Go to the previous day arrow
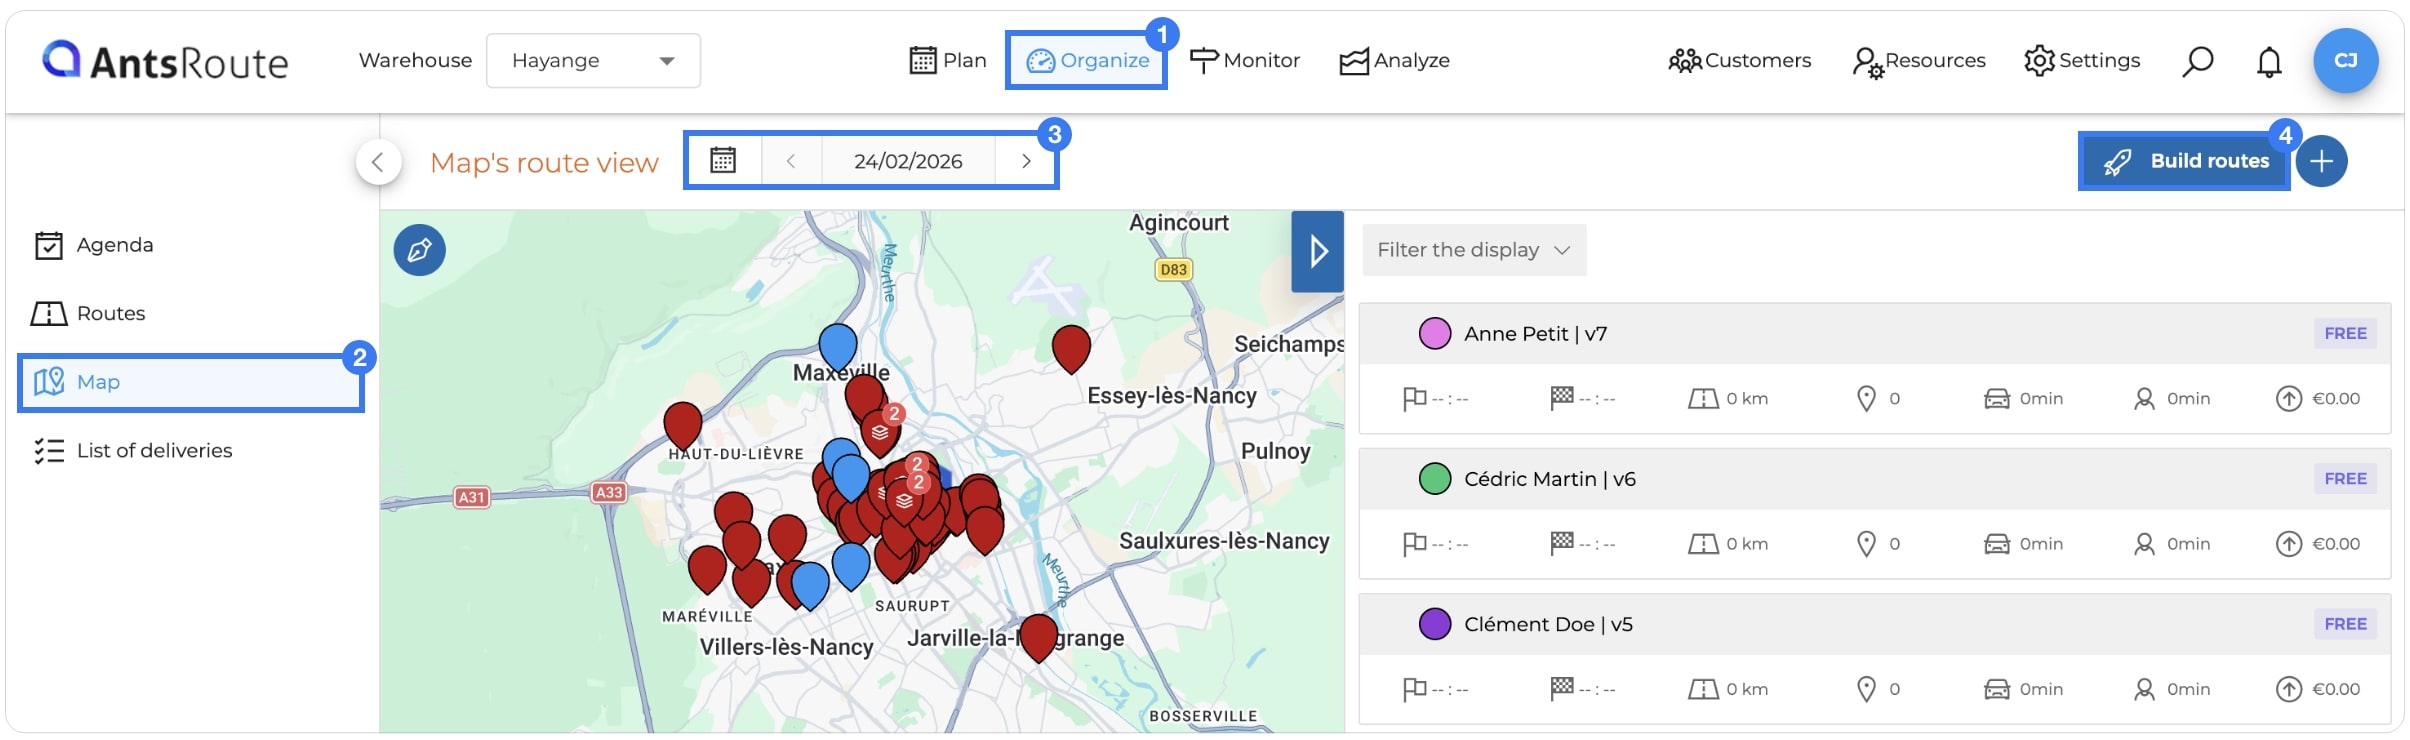 [791, 161]
